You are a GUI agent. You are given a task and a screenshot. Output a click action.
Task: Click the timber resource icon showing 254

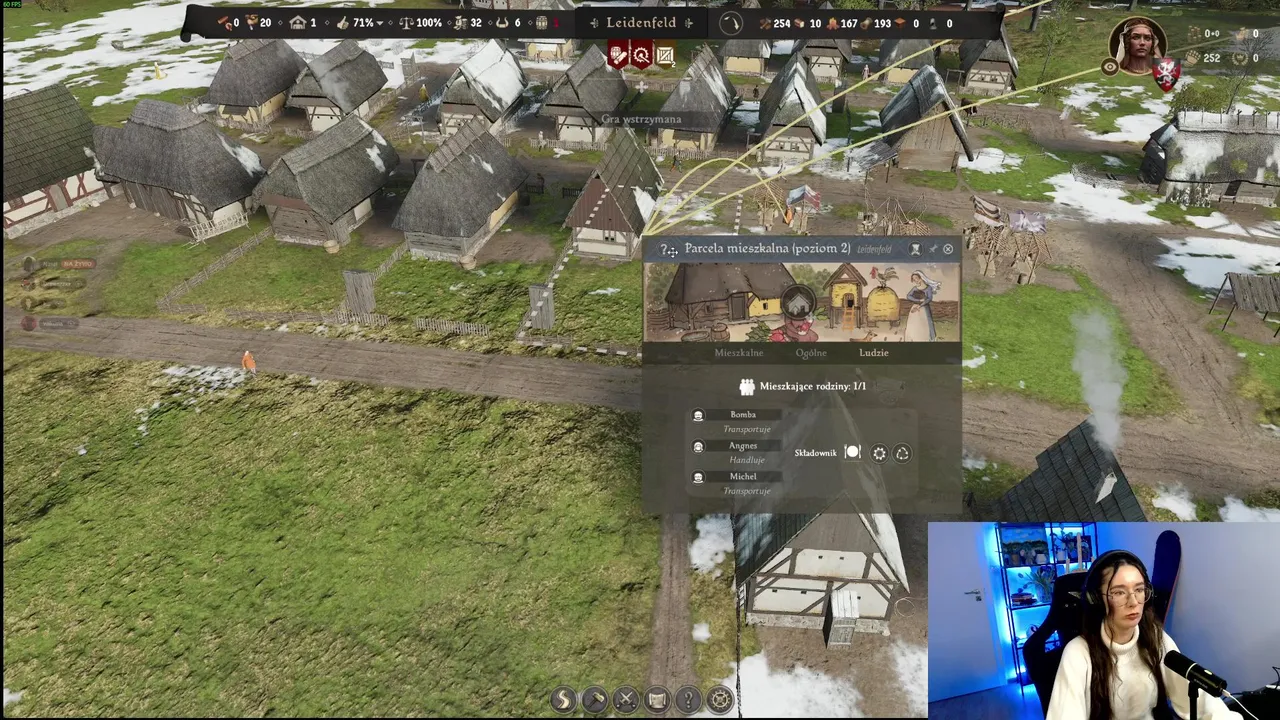765,23
